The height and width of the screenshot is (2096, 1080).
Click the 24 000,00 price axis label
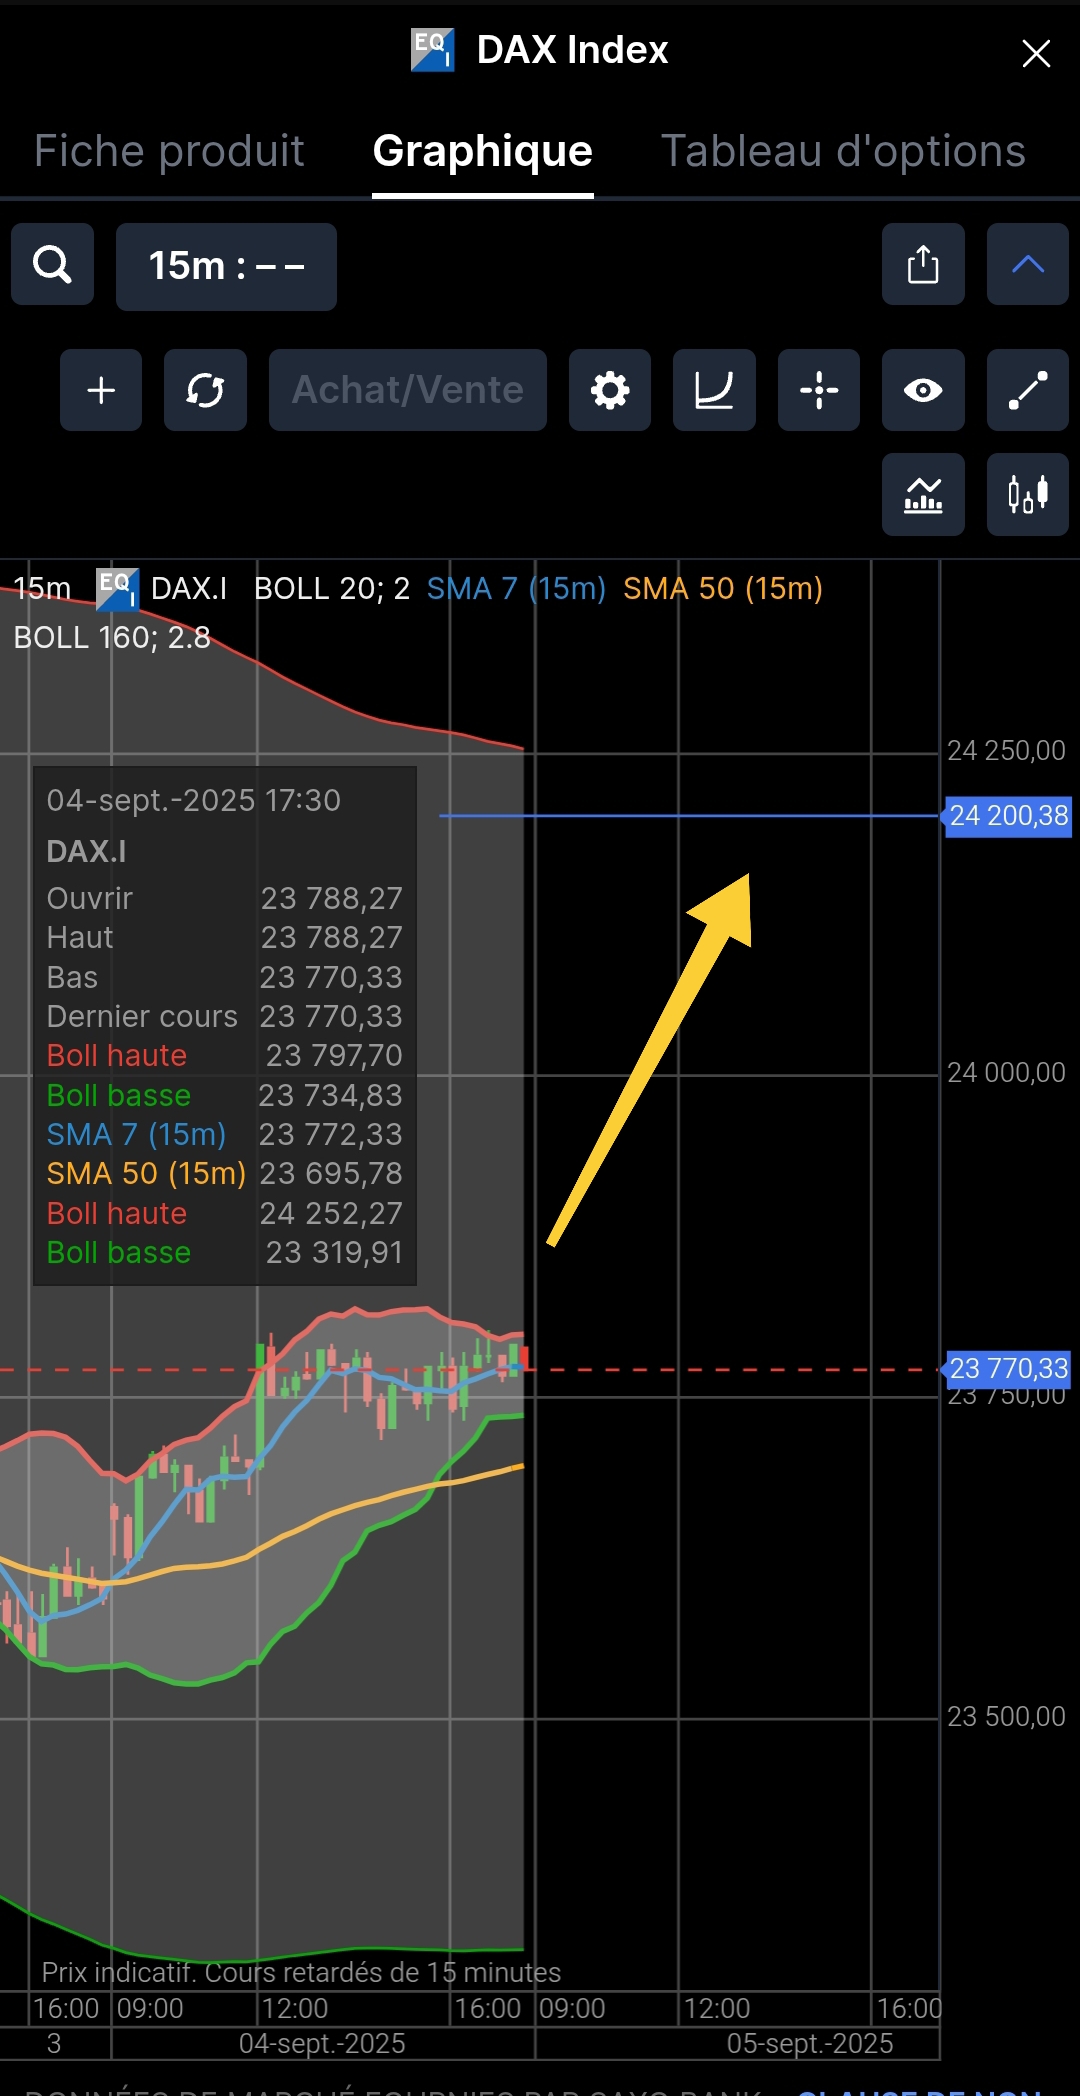(1006, 1072)
